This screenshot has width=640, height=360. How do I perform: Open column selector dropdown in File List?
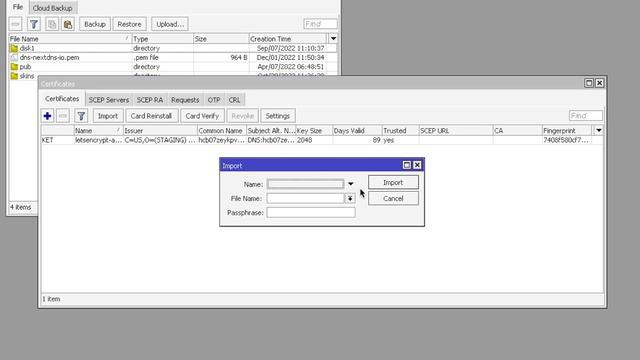[333, 38]
